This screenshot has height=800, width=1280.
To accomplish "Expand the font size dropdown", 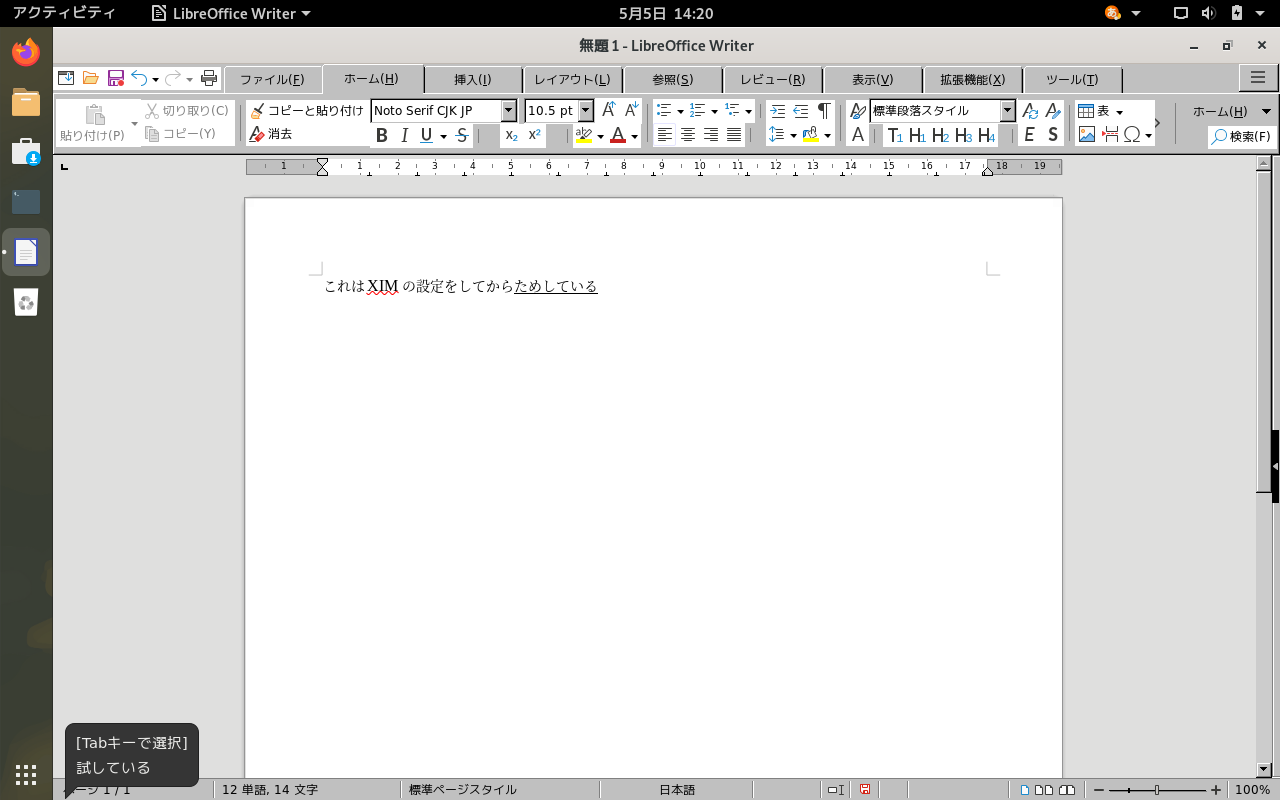I will click(x=586, y=111).
